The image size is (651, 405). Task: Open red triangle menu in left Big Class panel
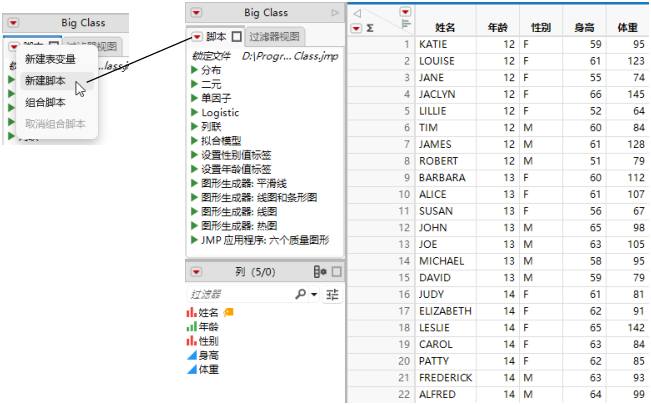tap(13, 22)
